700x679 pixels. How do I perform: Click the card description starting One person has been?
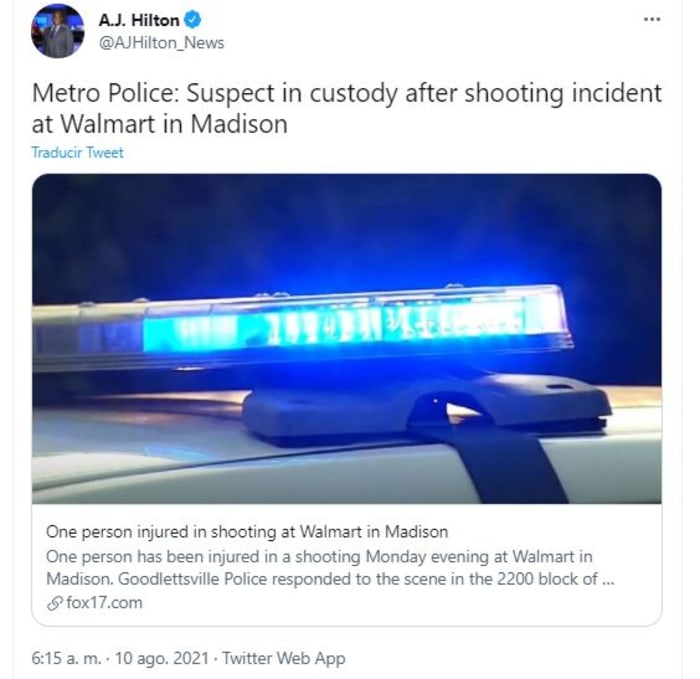[x=330, y=568]
